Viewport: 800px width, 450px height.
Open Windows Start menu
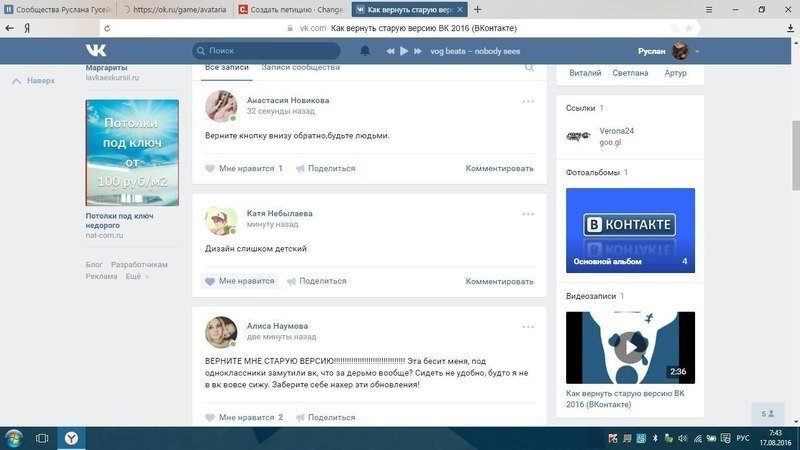[x=14, y=438]
